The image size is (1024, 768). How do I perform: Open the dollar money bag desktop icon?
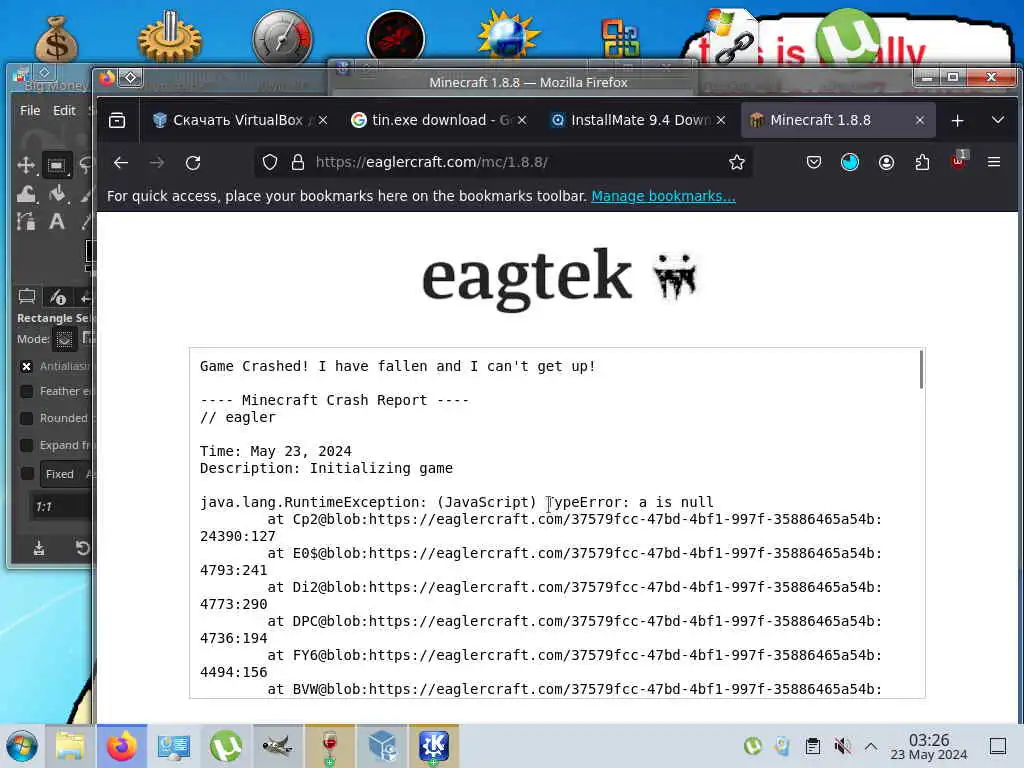tap(57, 39)
